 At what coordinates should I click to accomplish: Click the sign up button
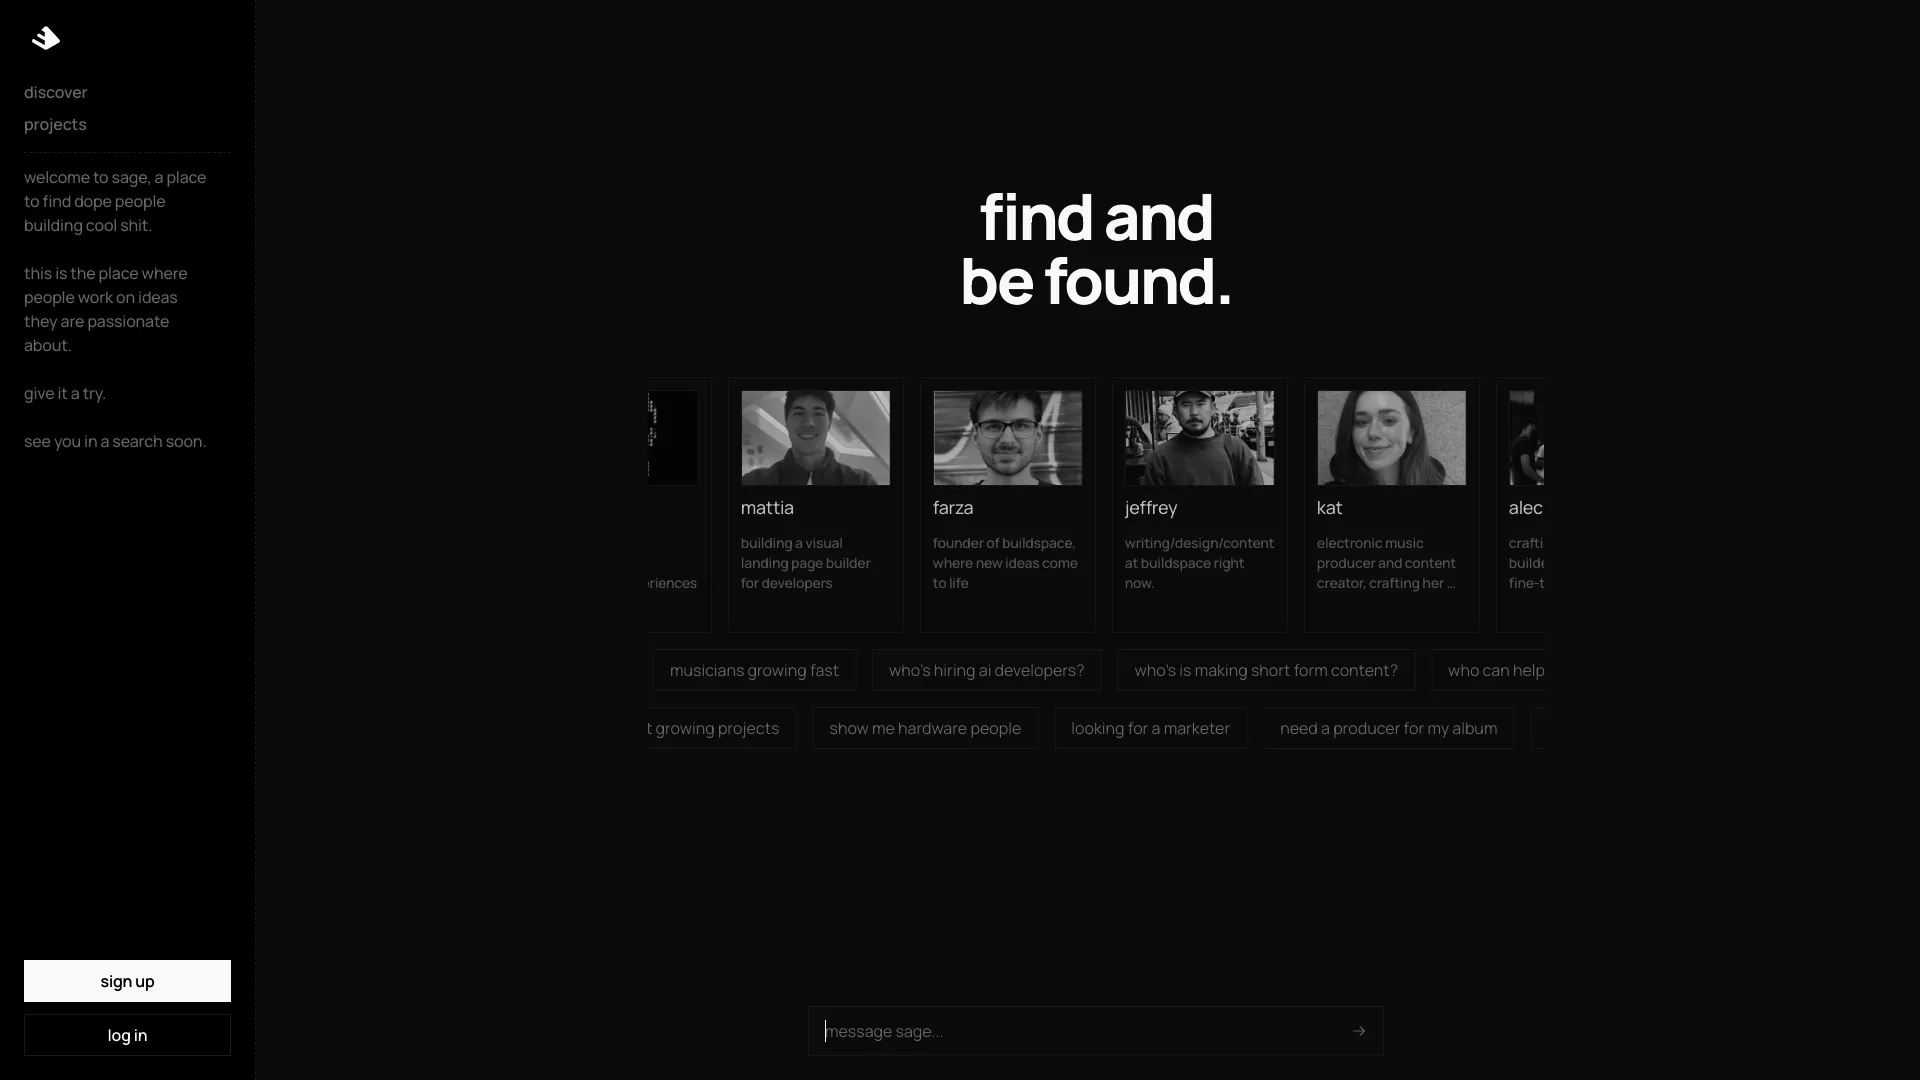(127, 981)
